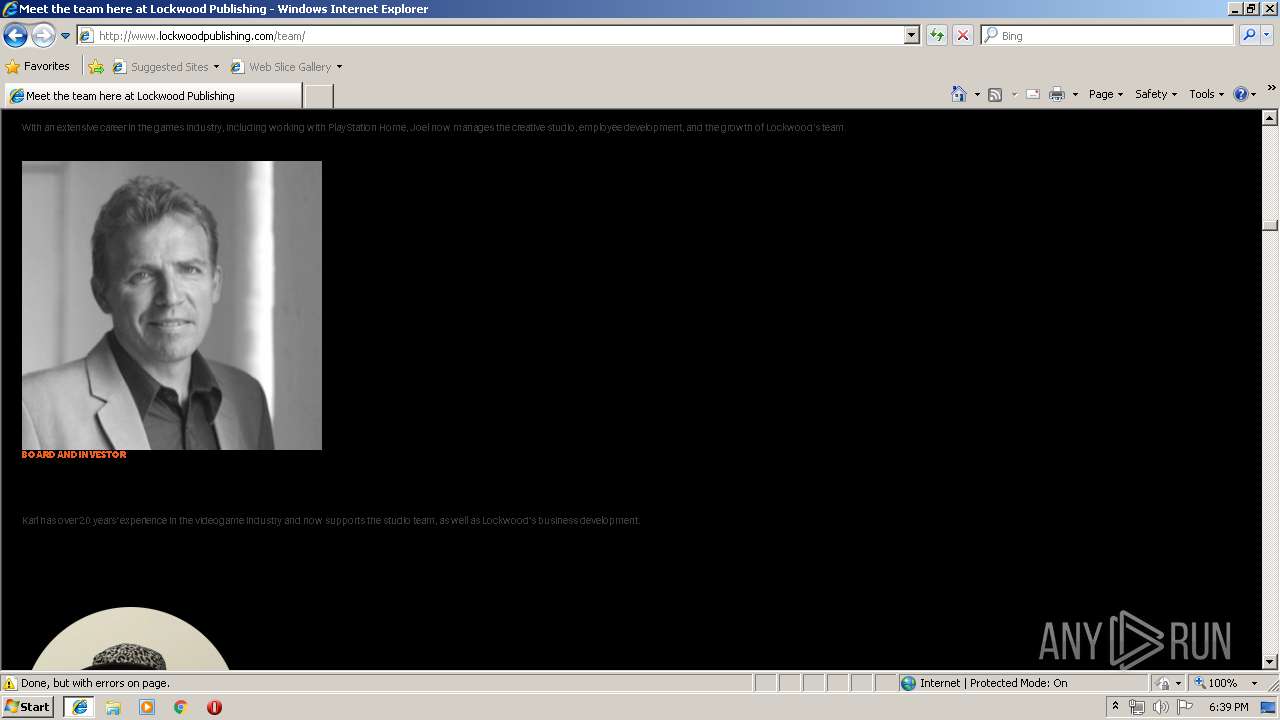Click the Help question mark icon

pyautogui.click(x=1241, y=94)
